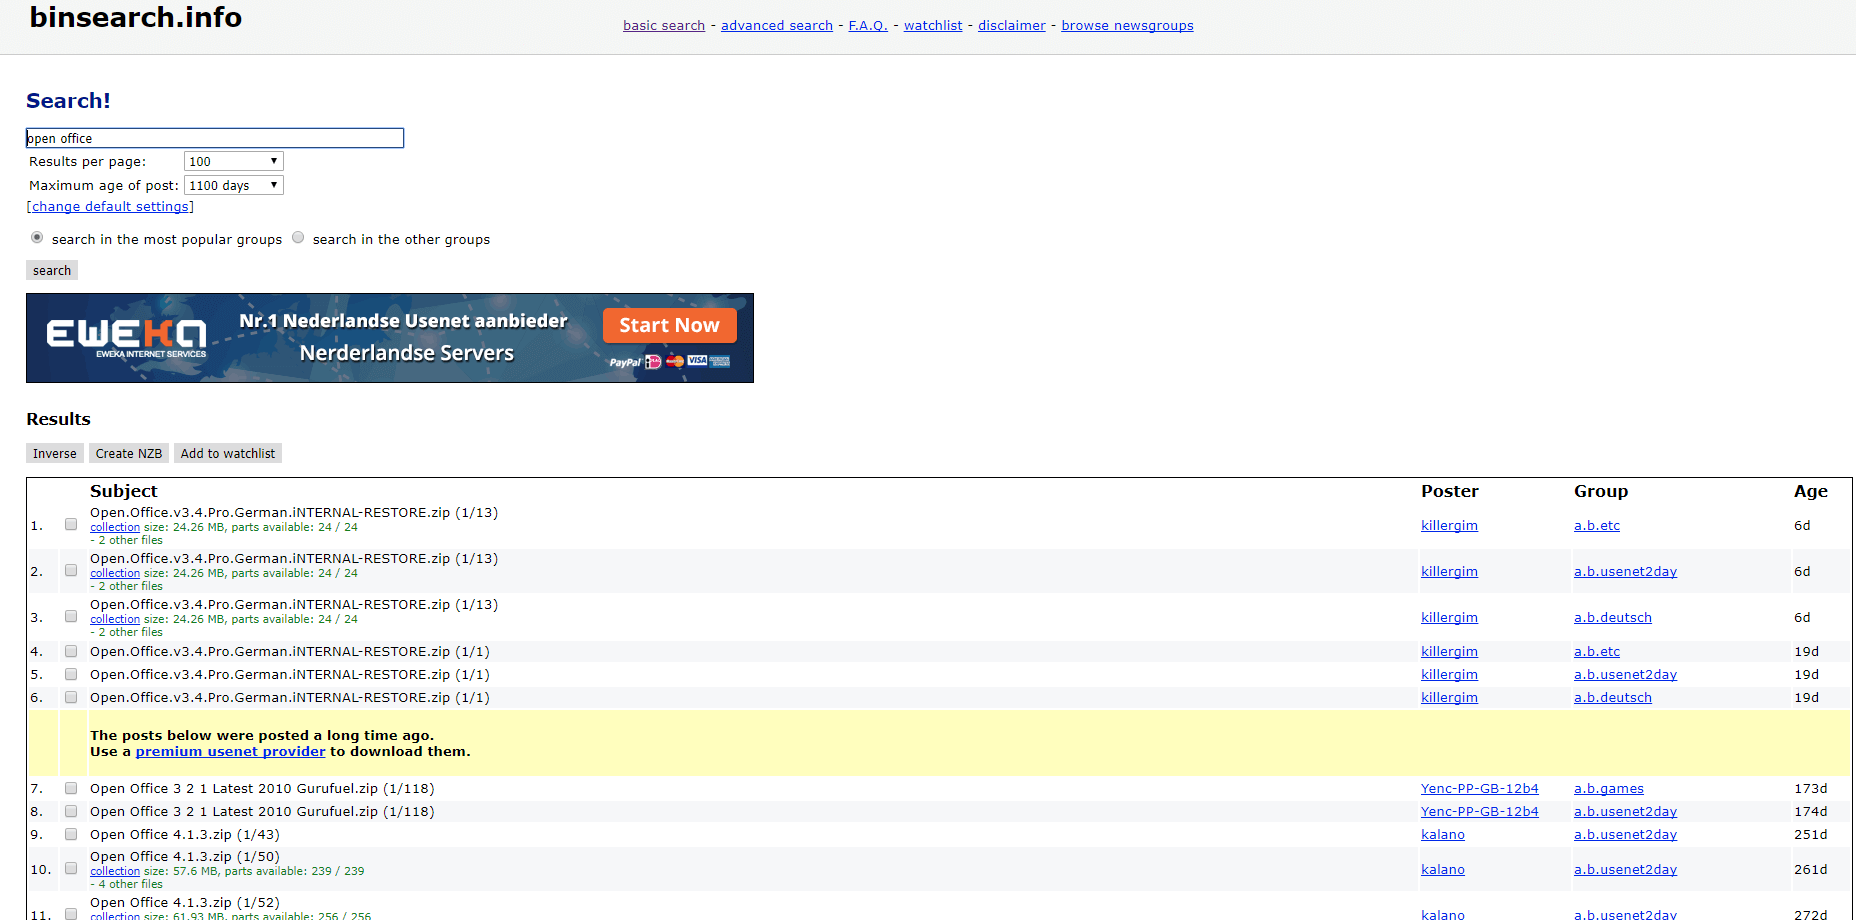Select search in the most popular groups
Viewport: 1856px width, 920px height.
point(37,237)
